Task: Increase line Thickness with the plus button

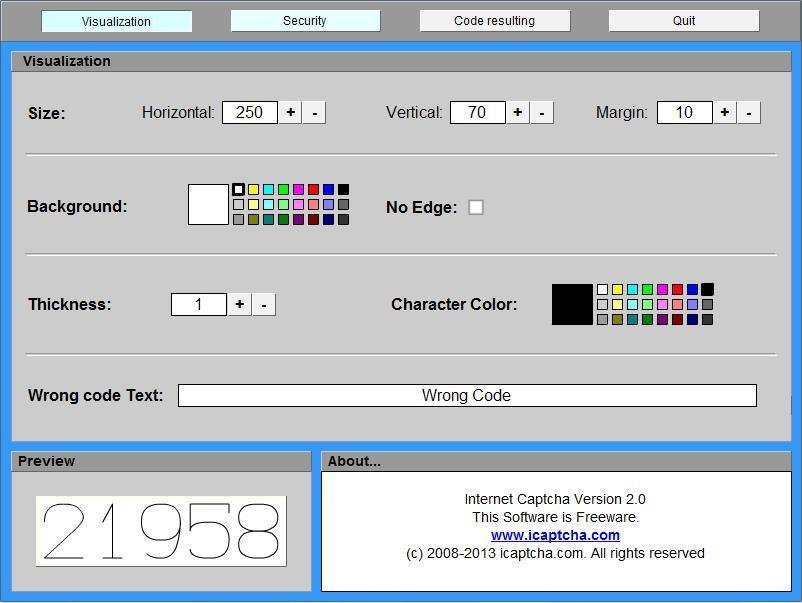Action: [x=239, y=304]
